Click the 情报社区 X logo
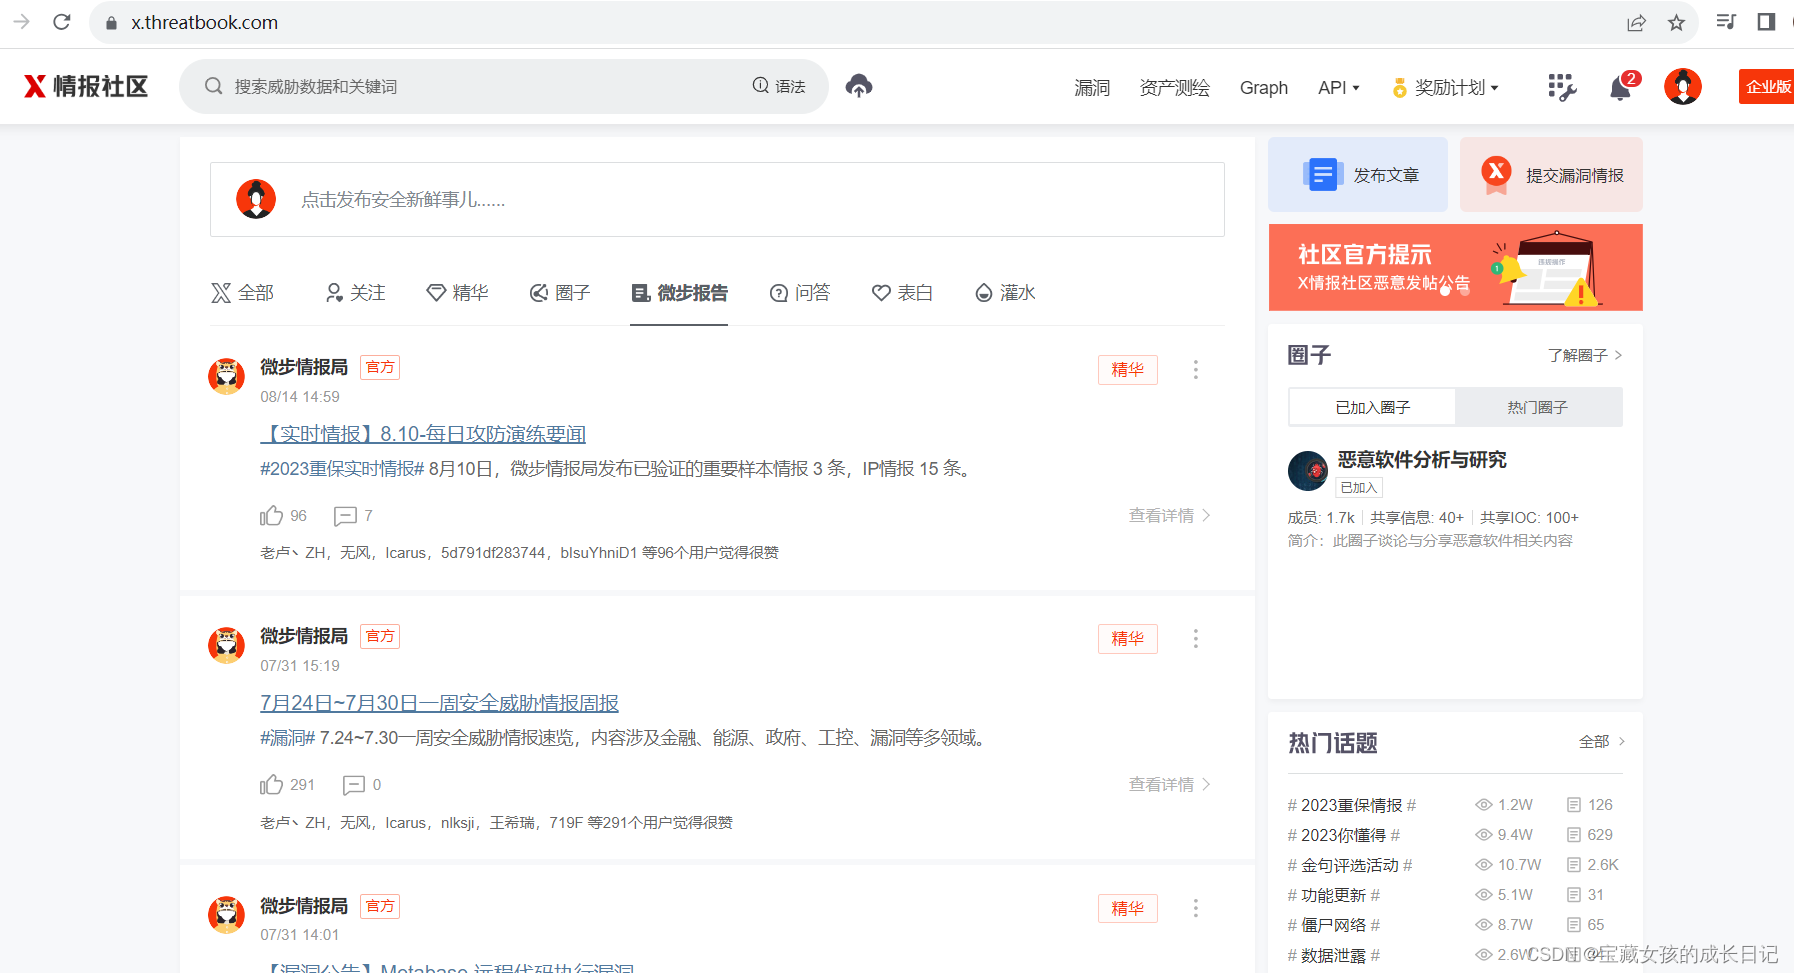Viewport: 1794px width, 973px height. click(x=84, y=86)
